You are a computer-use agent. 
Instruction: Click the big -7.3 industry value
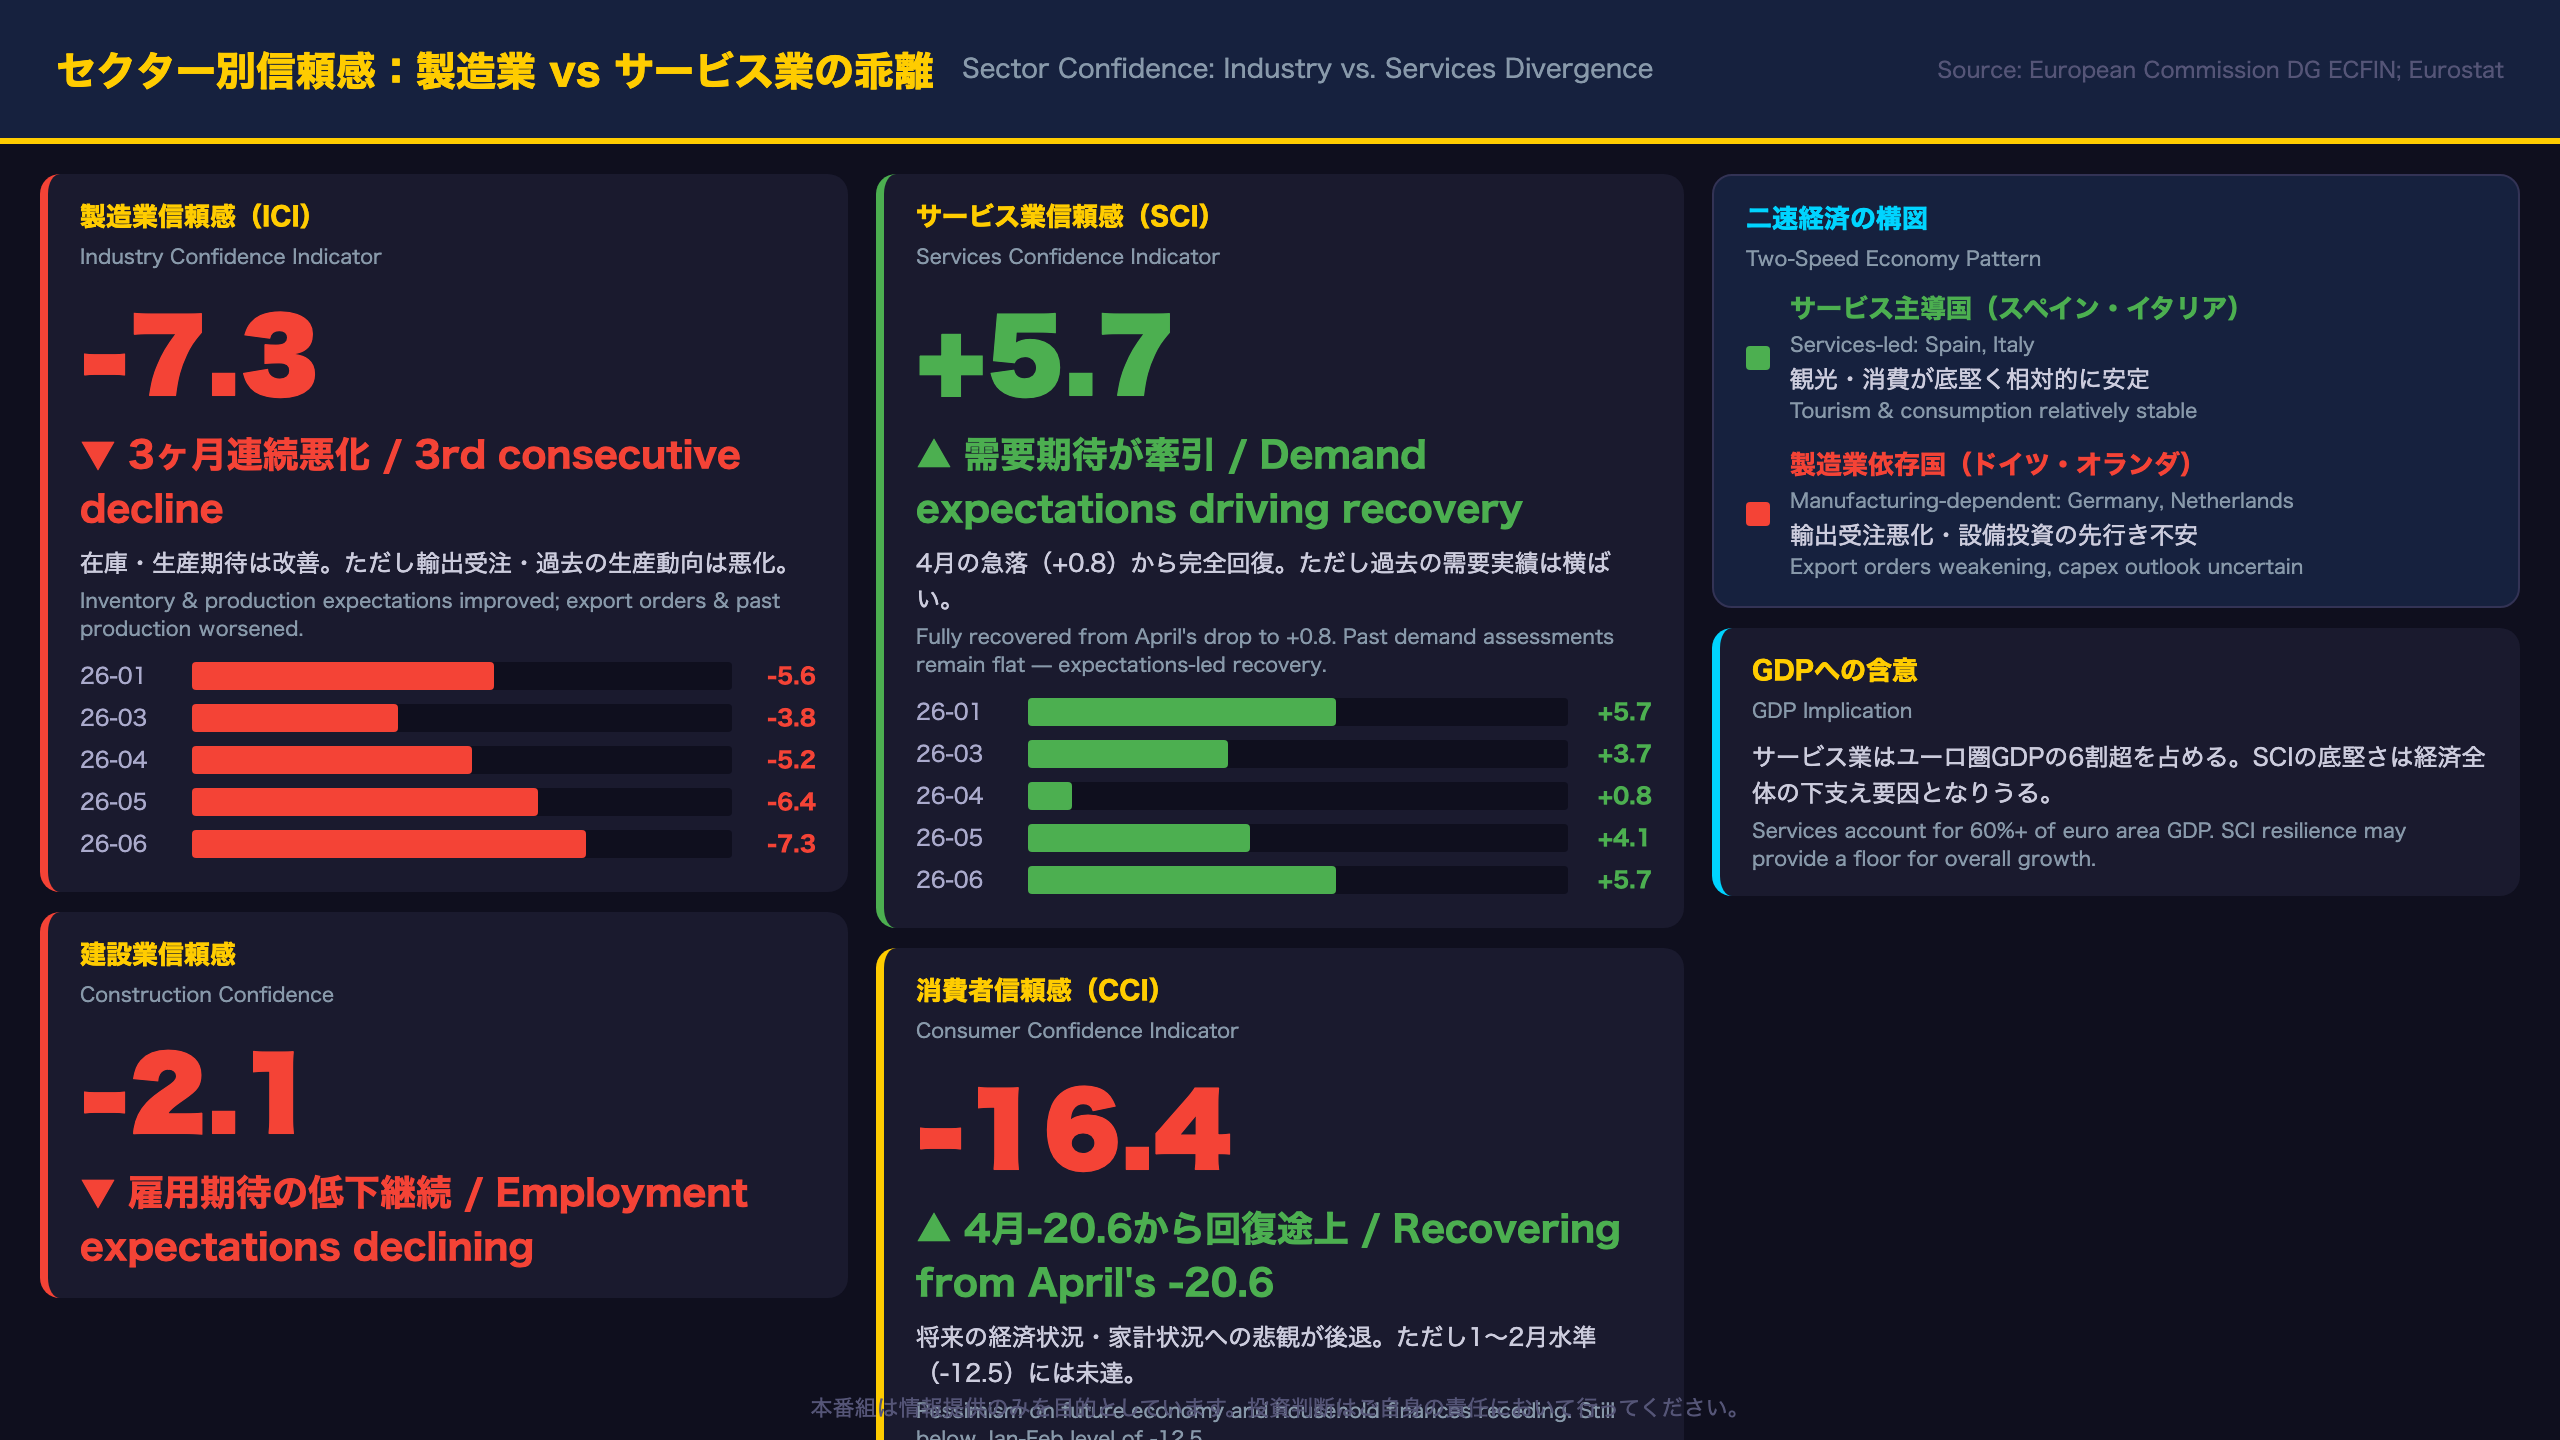pos(198,354)
